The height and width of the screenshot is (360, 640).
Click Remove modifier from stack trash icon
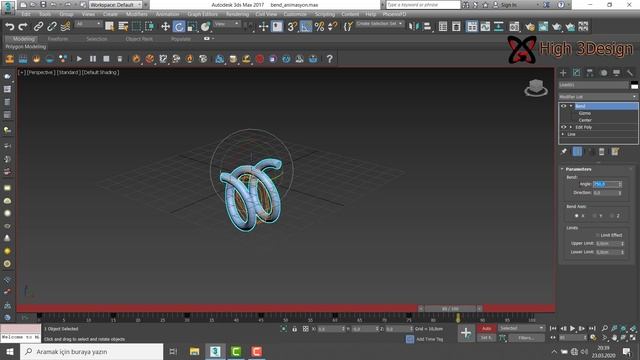(x=602, y=151)
